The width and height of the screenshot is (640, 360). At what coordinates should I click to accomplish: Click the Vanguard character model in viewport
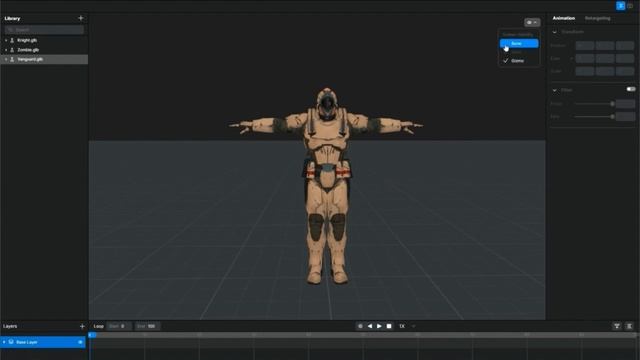pyautogui.click(x=327, y=186)
